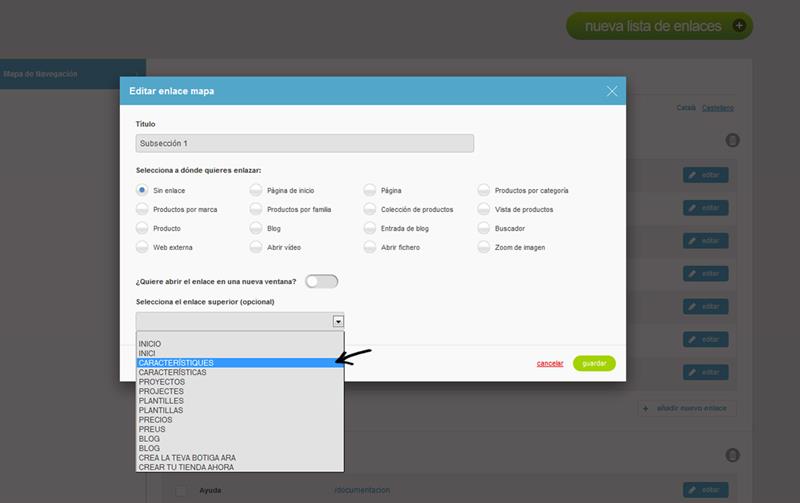Click the cancelar link
This screenshot has height=503, width=800.
click(x=550, y=363)
